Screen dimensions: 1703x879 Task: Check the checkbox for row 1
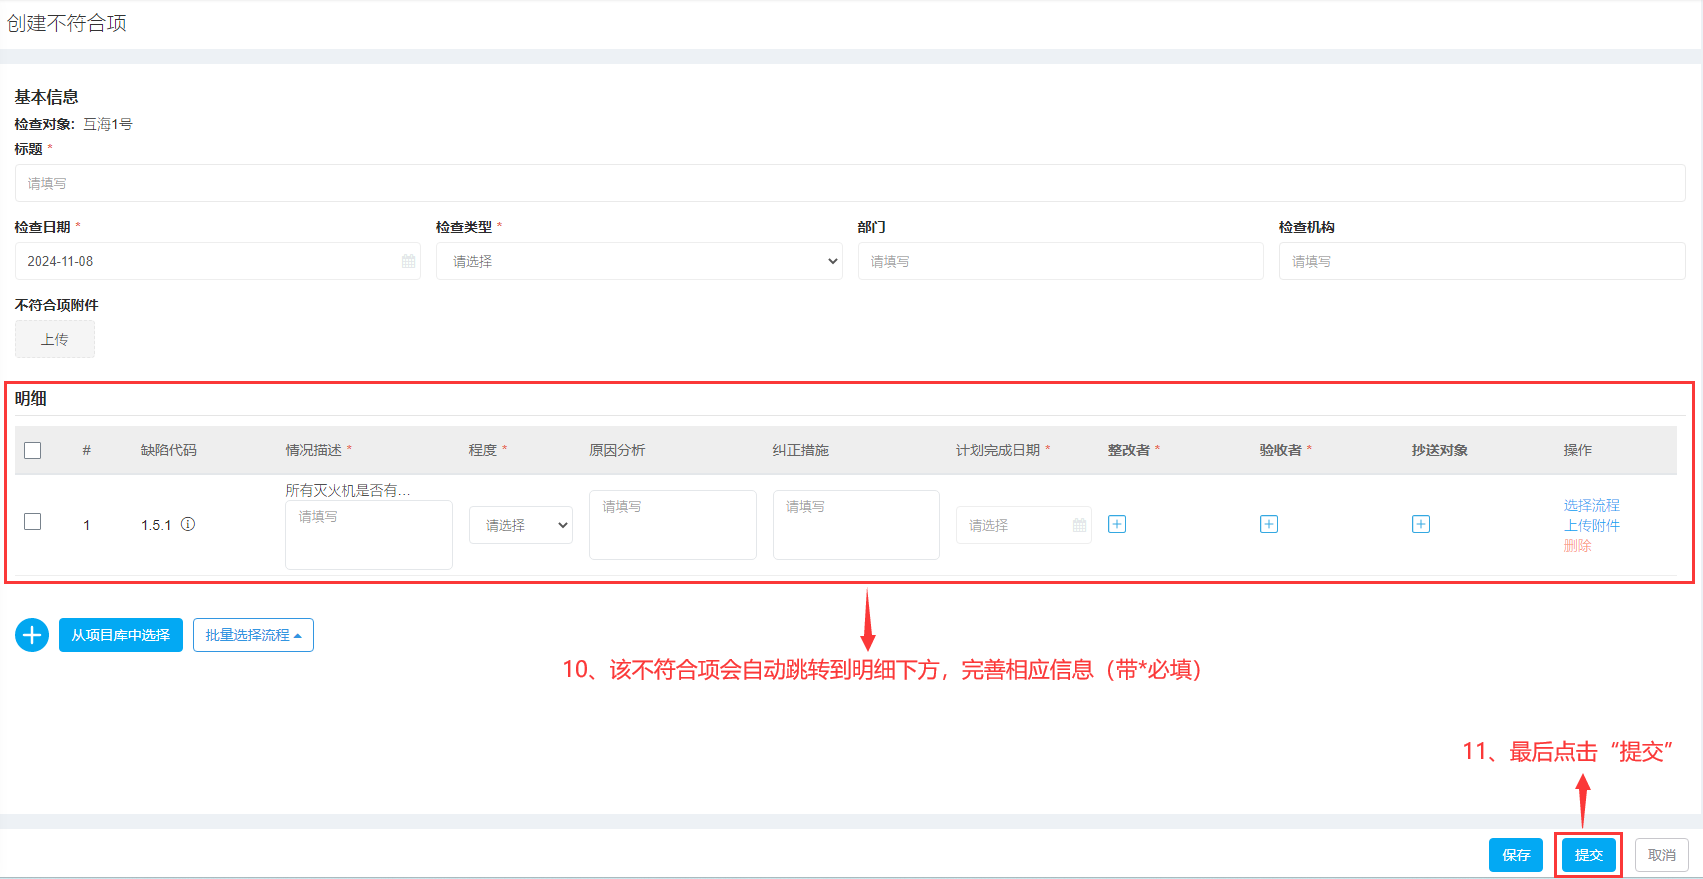point(33,522)
